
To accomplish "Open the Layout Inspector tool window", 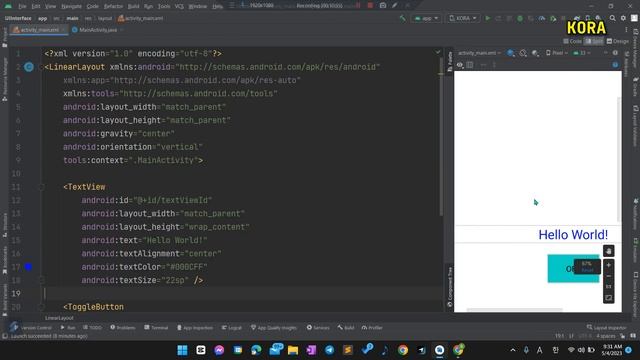I will [x=606, y=327].
